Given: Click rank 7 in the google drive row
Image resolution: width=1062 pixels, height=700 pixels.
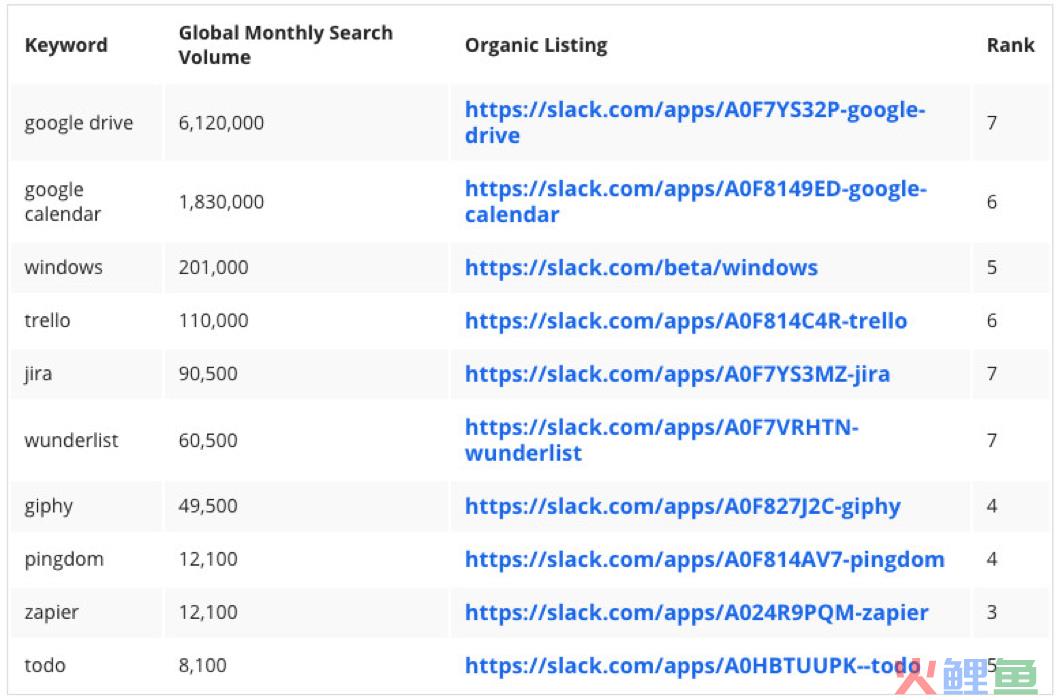Looking at the screenshot, I should coord(992,123).
